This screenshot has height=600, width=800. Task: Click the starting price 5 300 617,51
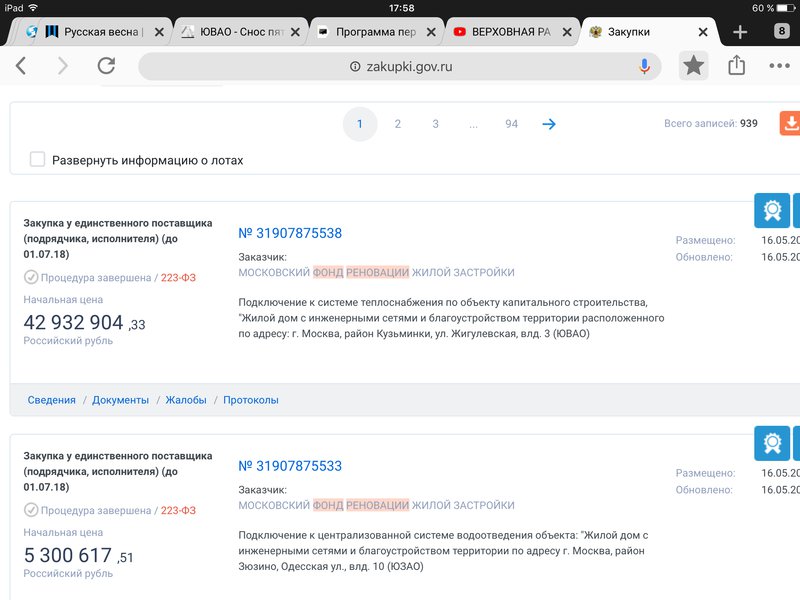coord(78,555)
